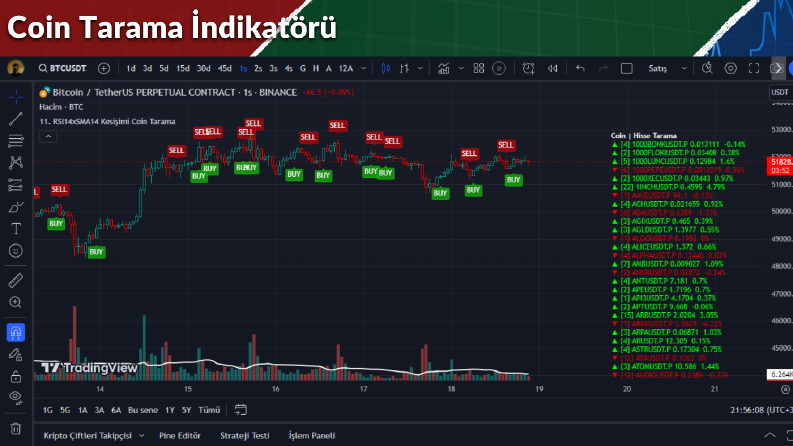The height and width of the screenshot is (446, 793).
Task: Open the candlestick bar style selector
Action: pos(386,68)
